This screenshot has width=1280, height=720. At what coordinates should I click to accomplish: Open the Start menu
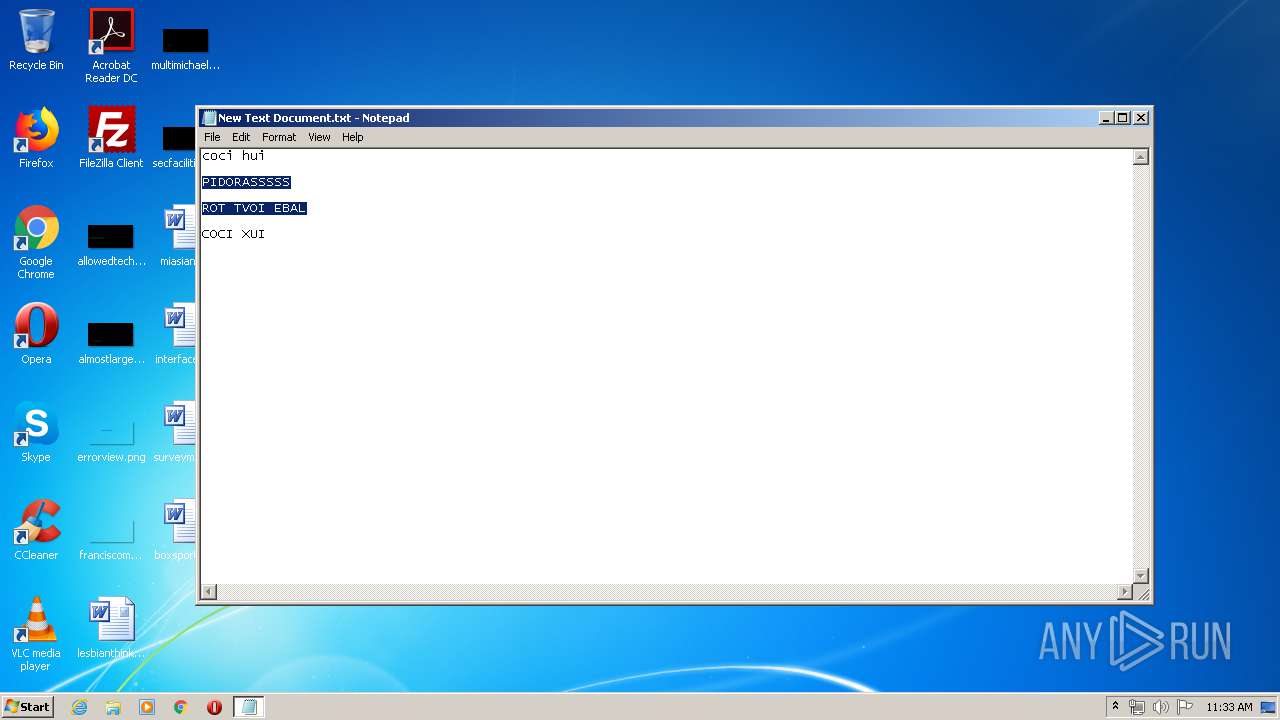(x=28, y=707)
